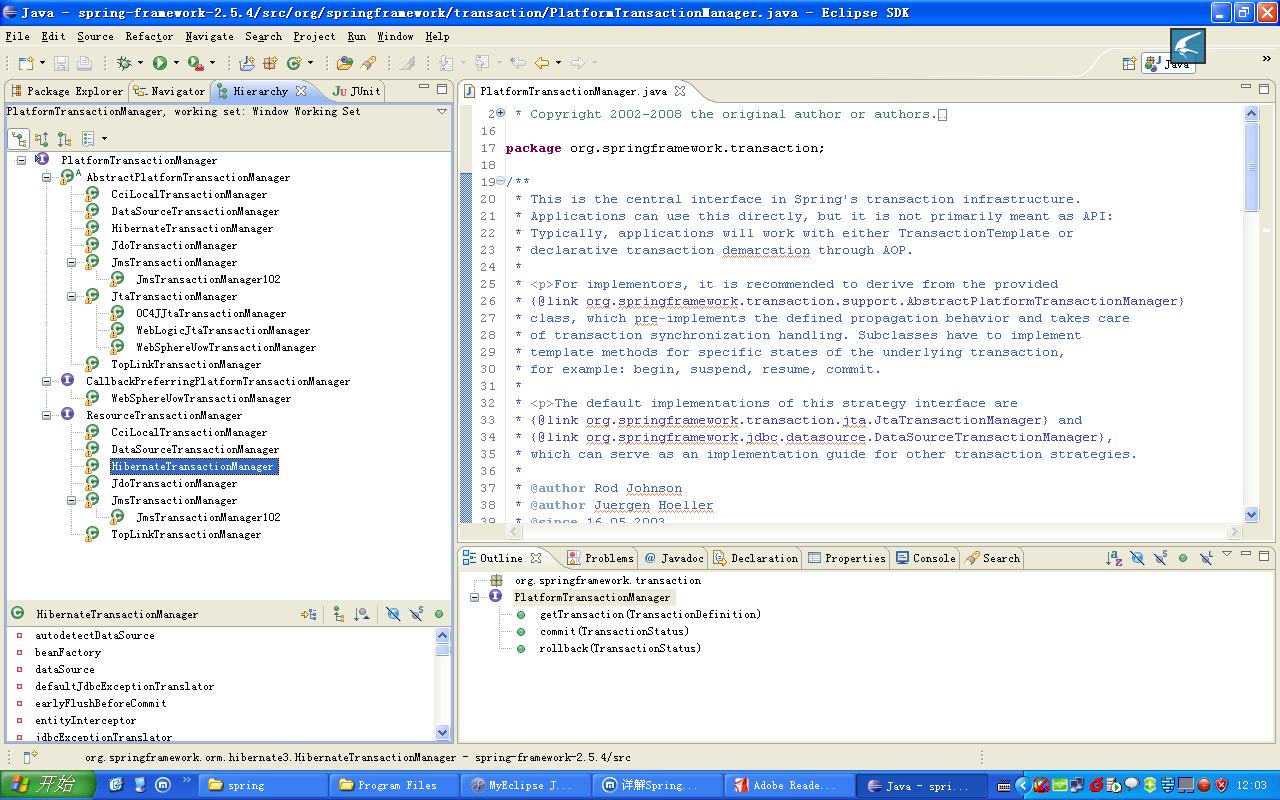Open the Navigate menu
This screenshot has width=1280, height=800.
point(209,36)
